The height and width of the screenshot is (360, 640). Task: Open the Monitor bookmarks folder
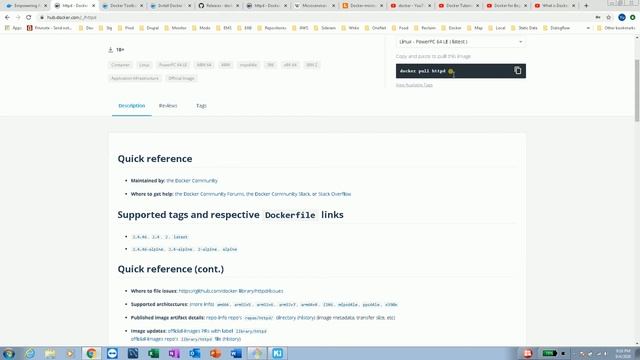175,28
